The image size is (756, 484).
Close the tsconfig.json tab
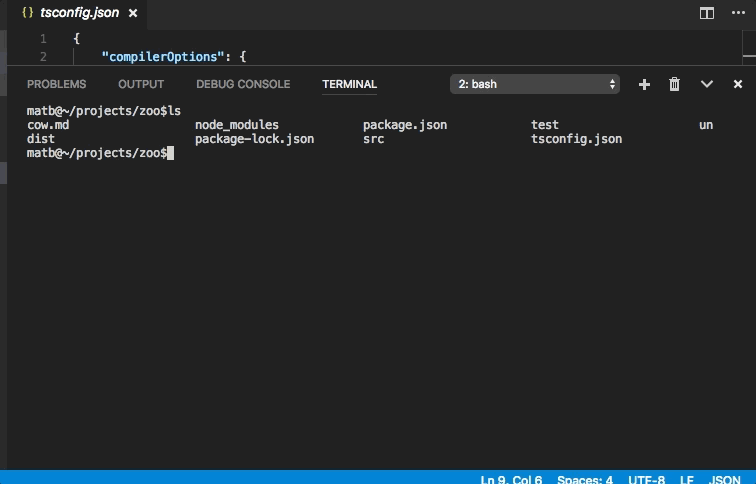[133, 13]
